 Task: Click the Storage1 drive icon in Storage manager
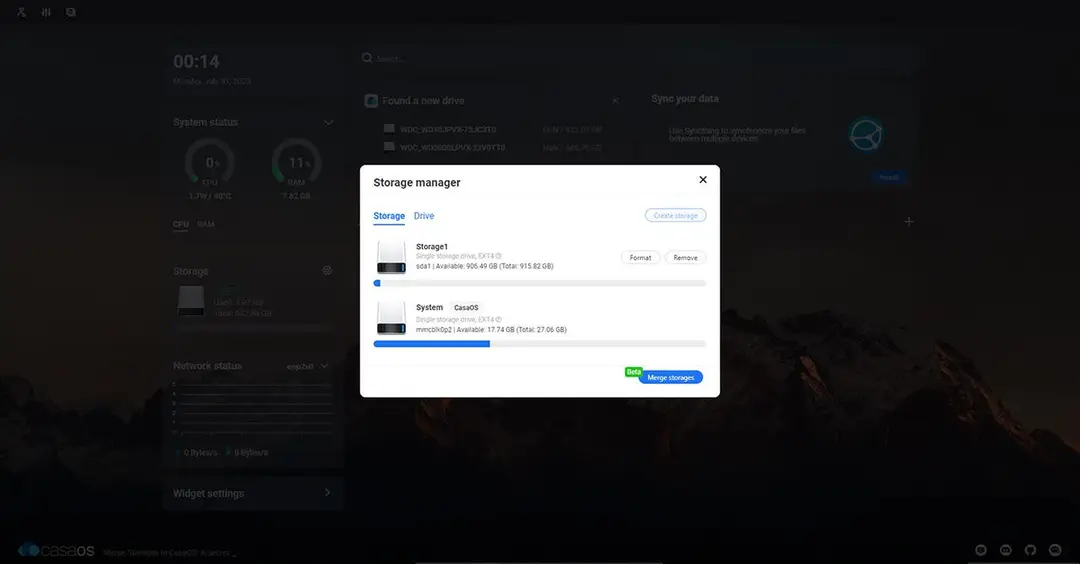click(391, 257)
